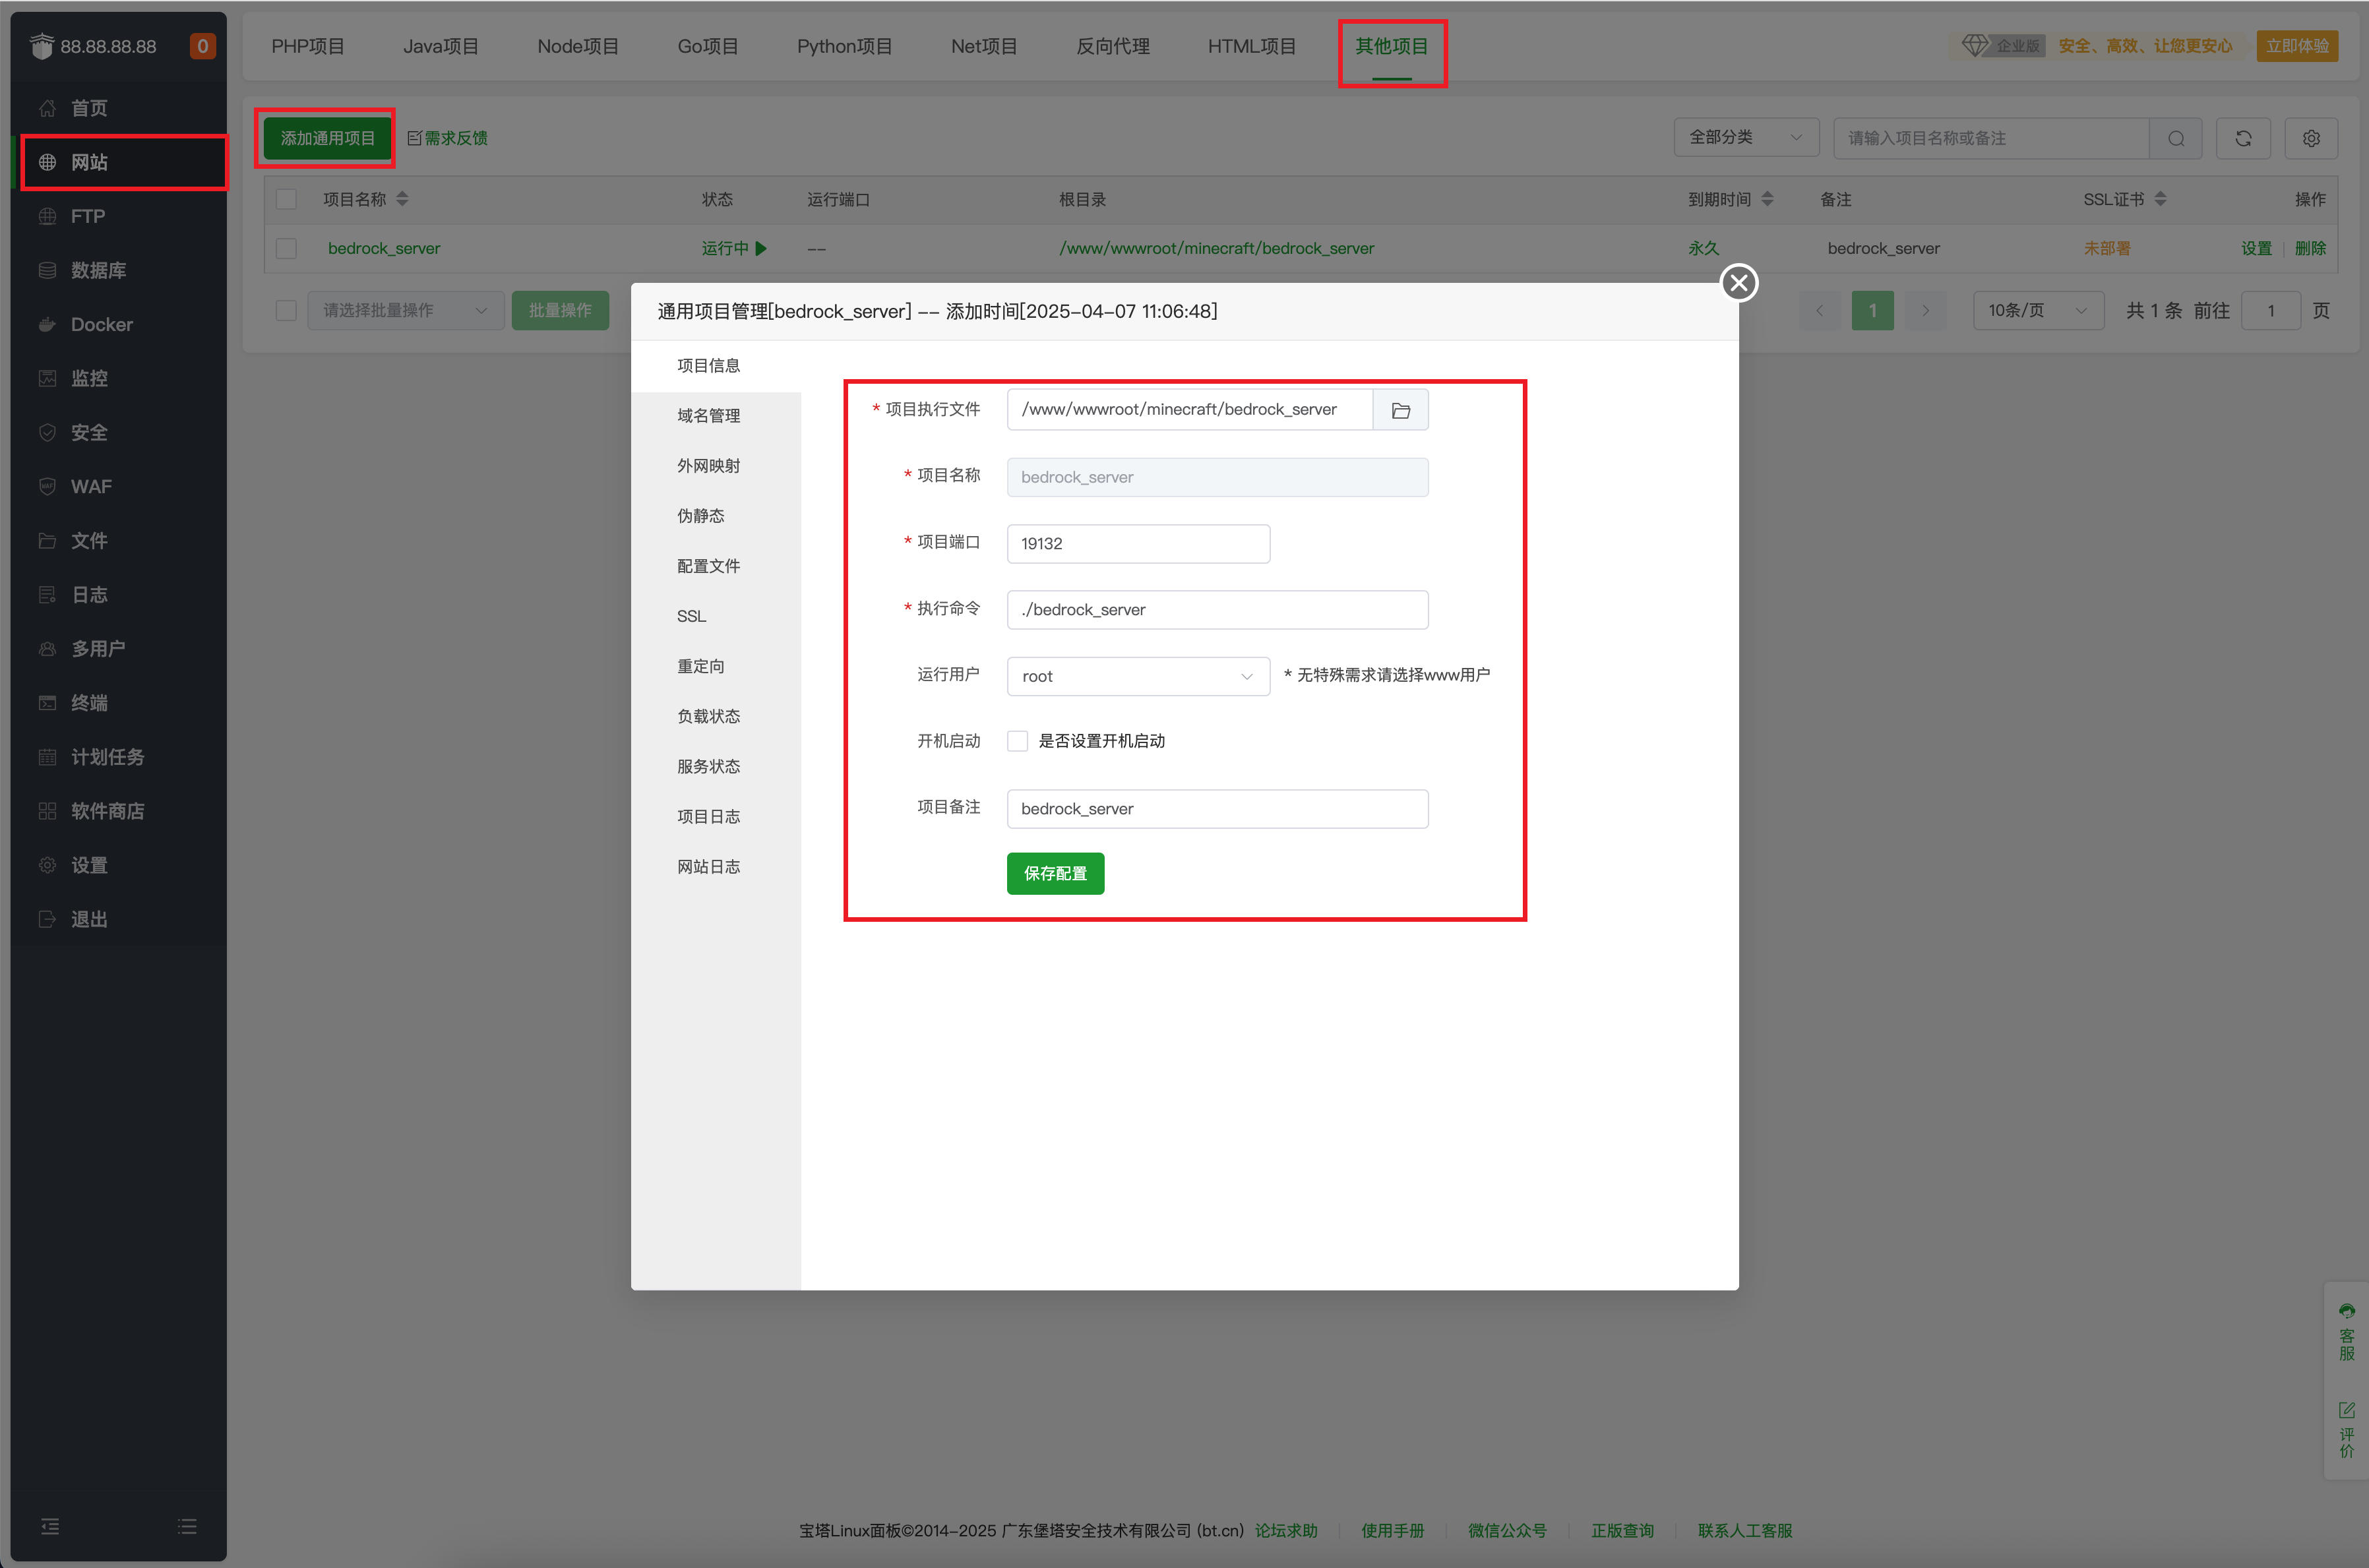Click the 项目备注 input field
2369x1568 pixels.
click(1217, 808)
